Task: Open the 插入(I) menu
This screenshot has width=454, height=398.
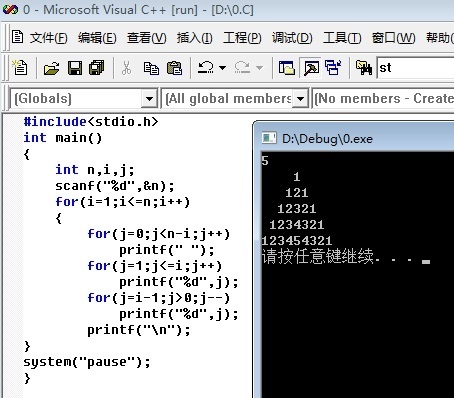Action: 195,38
